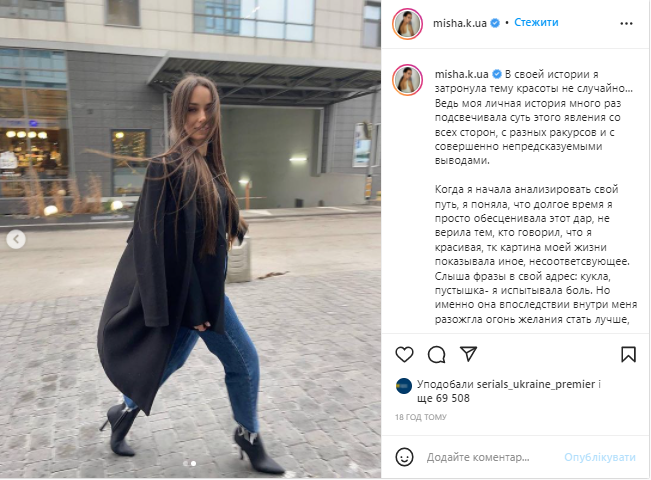Save post with bookmark icon
This screenshot has height=480, width=651.
coord(628,355)
